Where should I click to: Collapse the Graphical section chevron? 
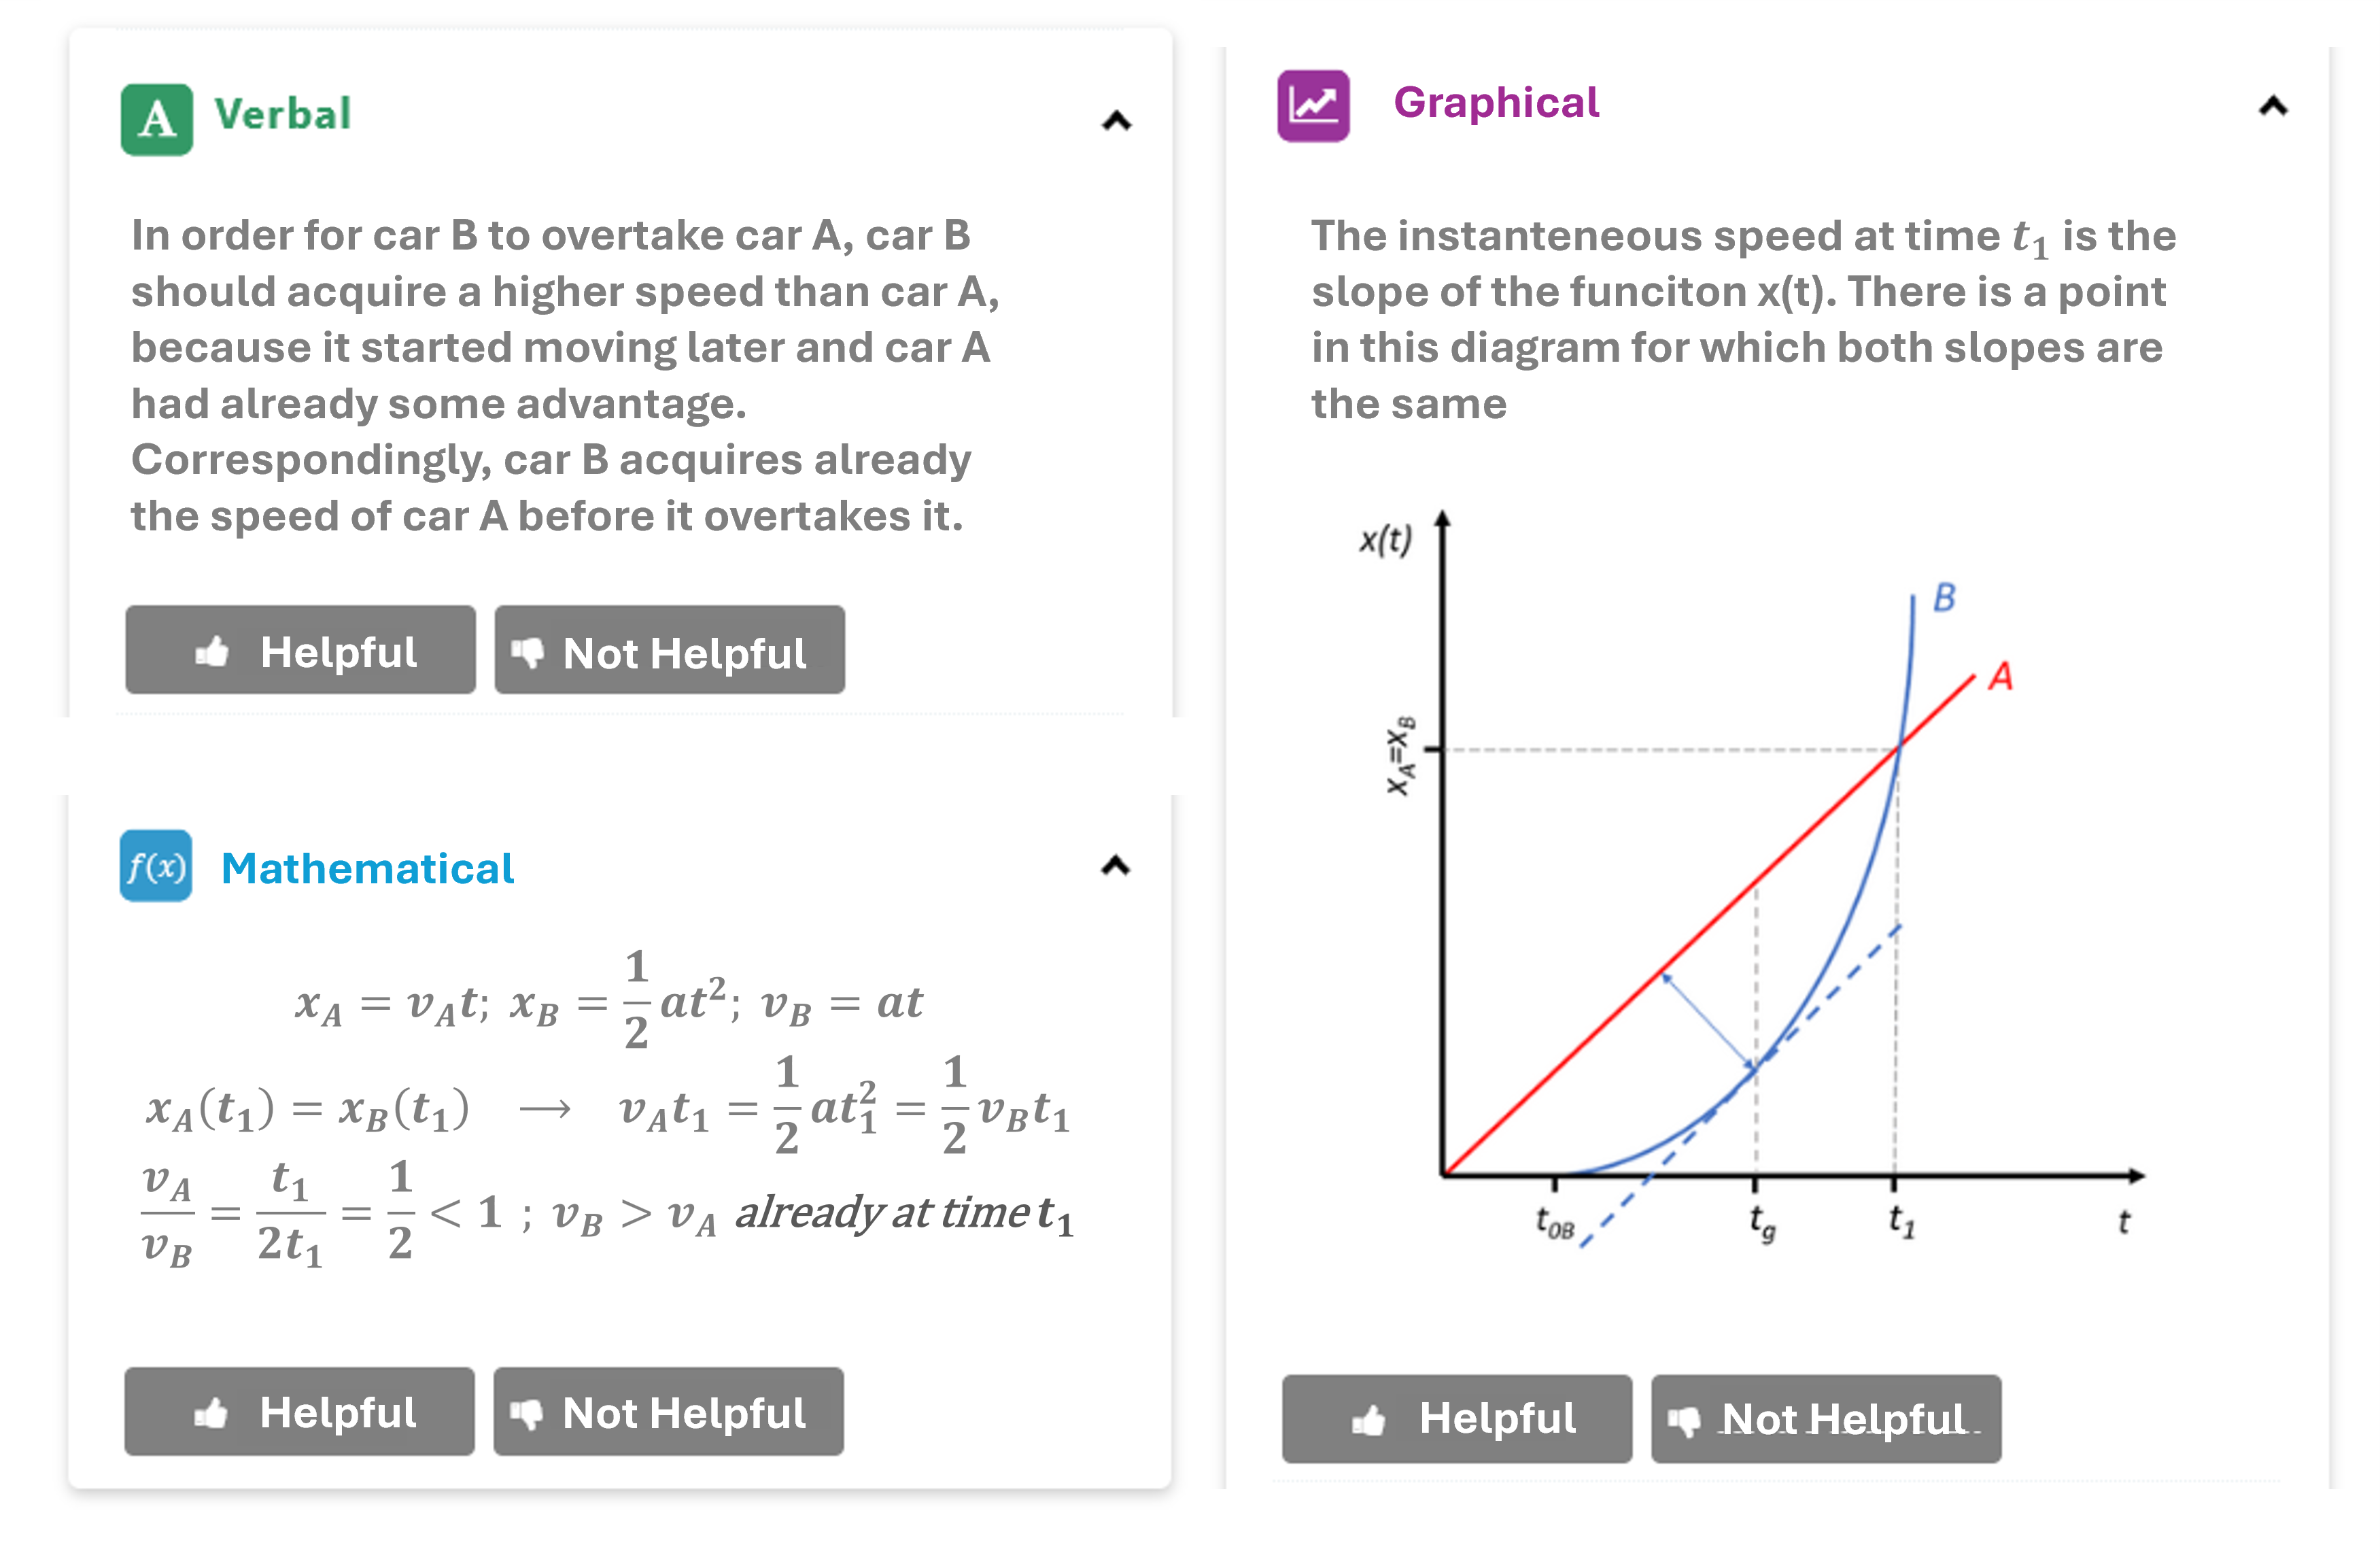tap(2273, 107)
